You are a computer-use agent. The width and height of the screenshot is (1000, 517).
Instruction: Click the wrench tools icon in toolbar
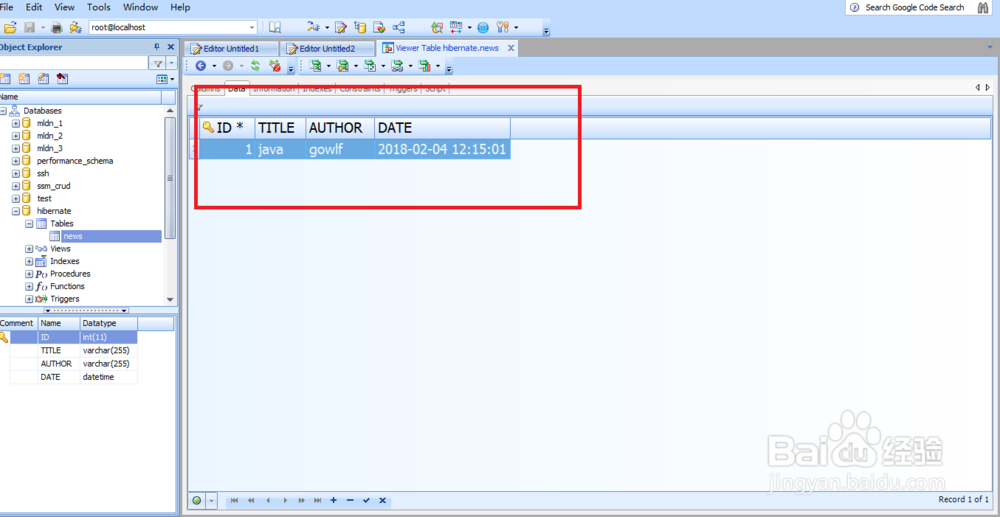[503, 27]
